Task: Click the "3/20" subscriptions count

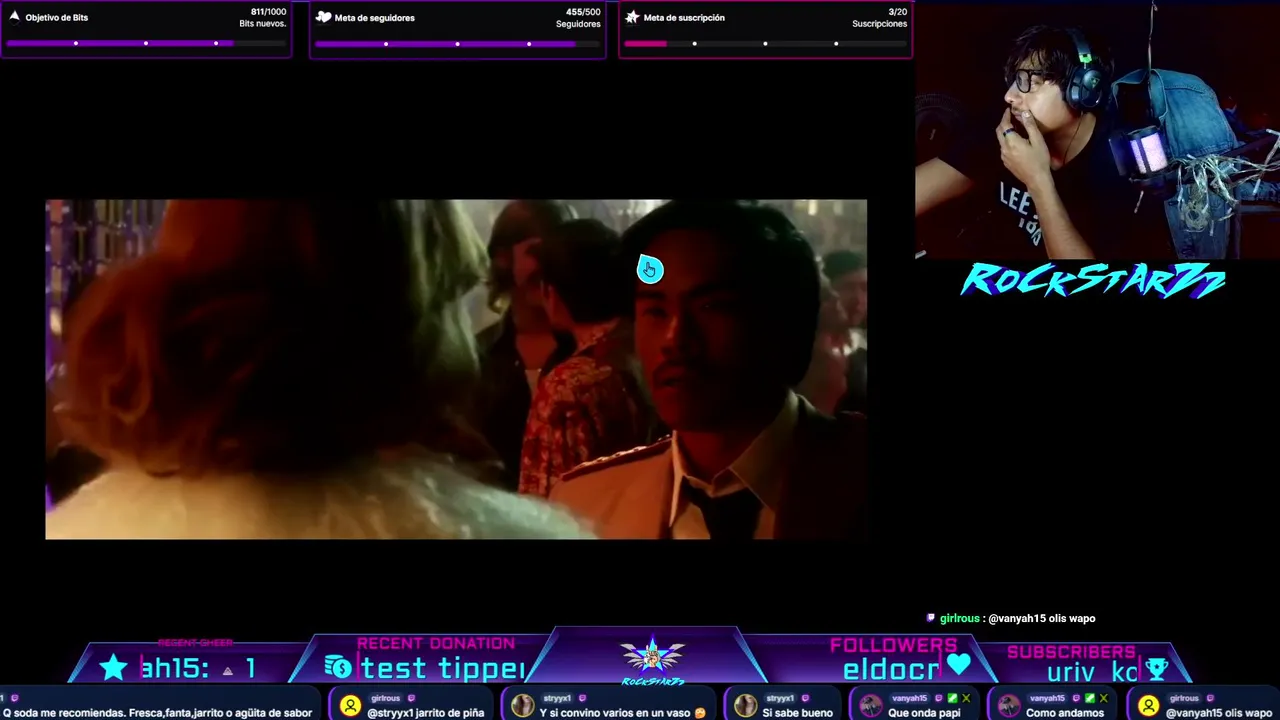Action: 898,12
